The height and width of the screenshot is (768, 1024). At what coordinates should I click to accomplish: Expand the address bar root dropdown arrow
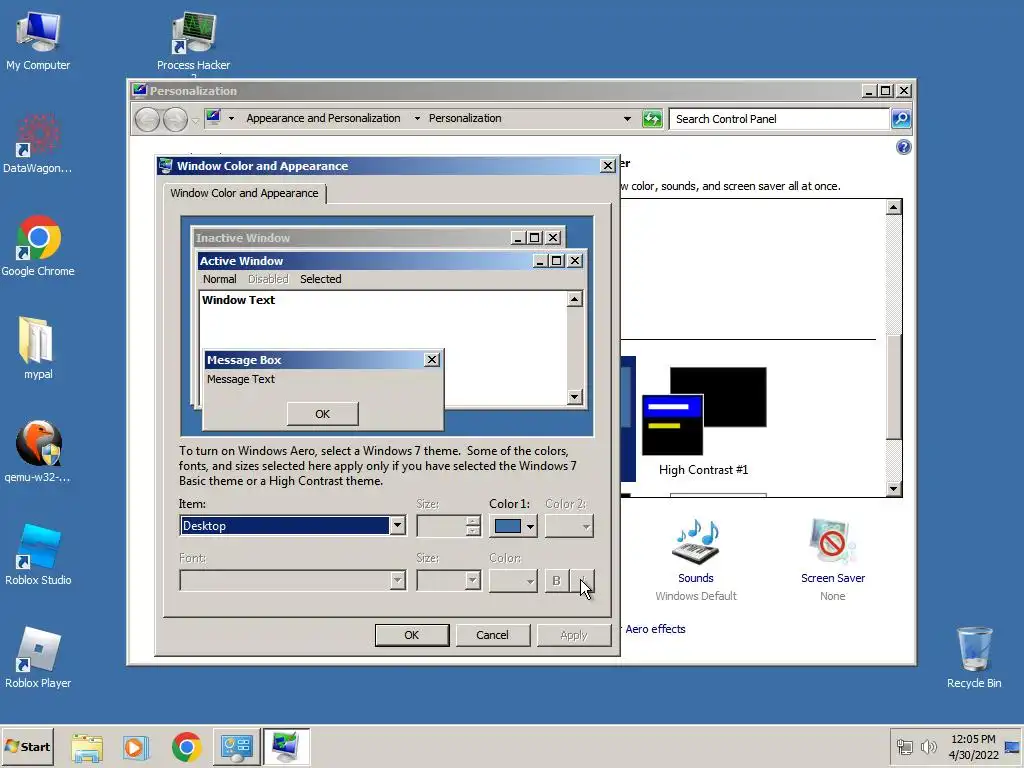(231, 118)
